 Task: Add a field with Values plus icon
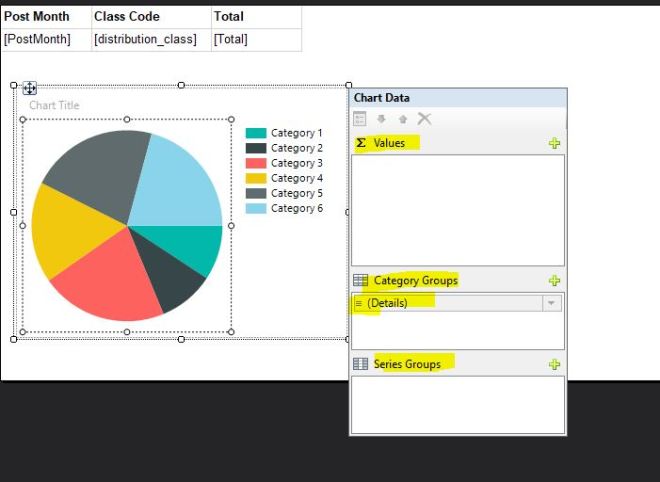click(x=554, y=143)
